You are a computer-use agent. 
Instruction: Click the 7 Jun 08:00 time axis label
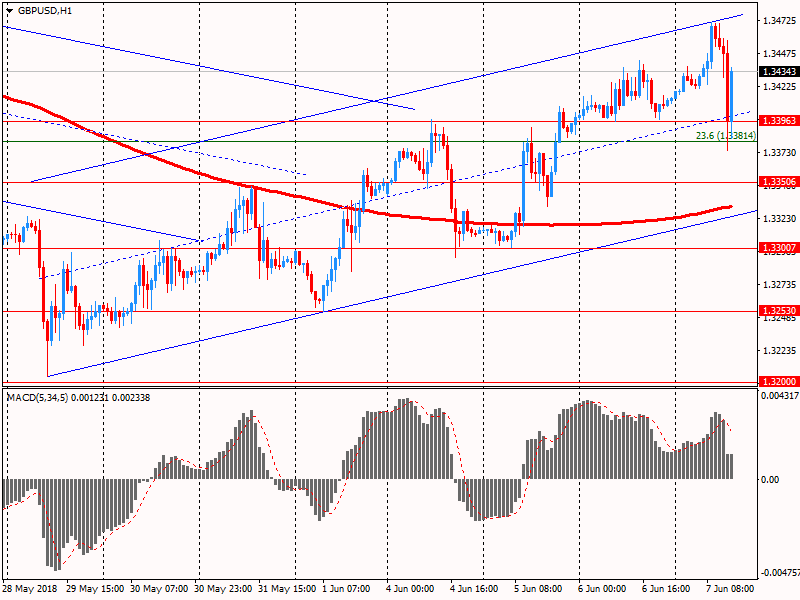click(730, 589)
